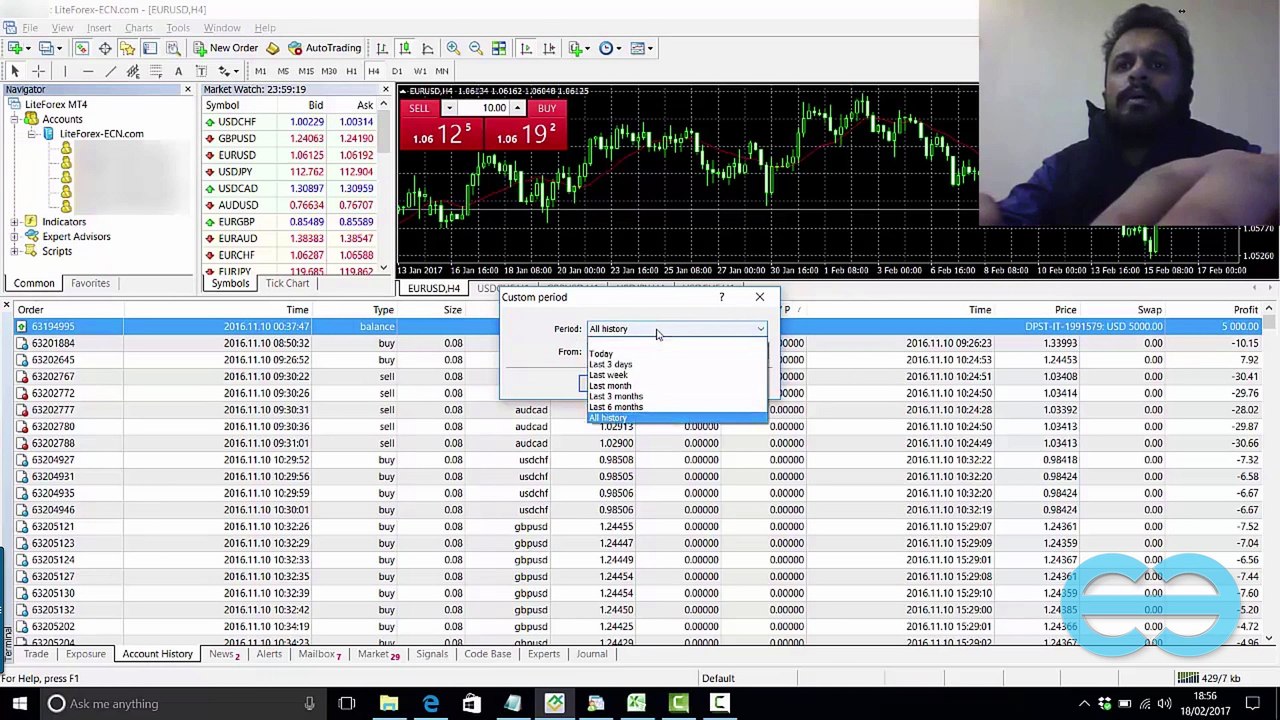This screenshot has width=1280, height=720.
Task: Select order 63201884 row in history
Action: (640, 343)
